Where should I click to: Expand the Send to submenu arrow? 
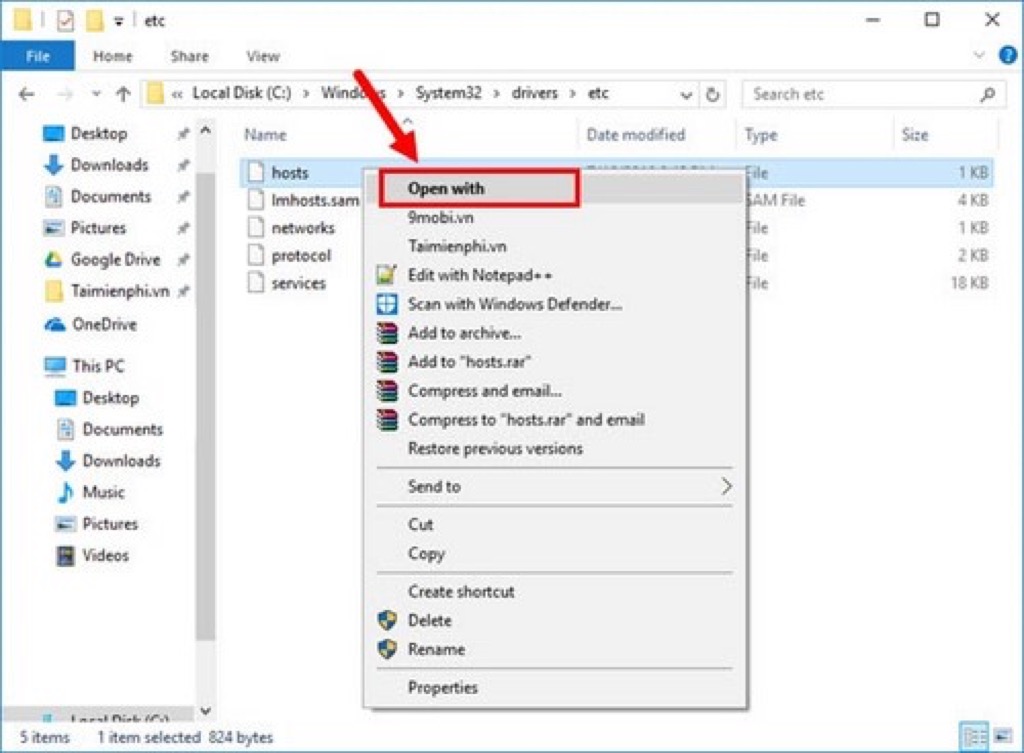pyautogui.click(x=726, y=486)
